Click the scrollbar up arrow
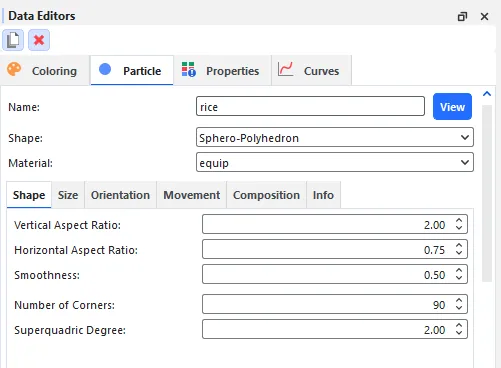This screenshot has height=368, width=501. [x=487, y=94]
